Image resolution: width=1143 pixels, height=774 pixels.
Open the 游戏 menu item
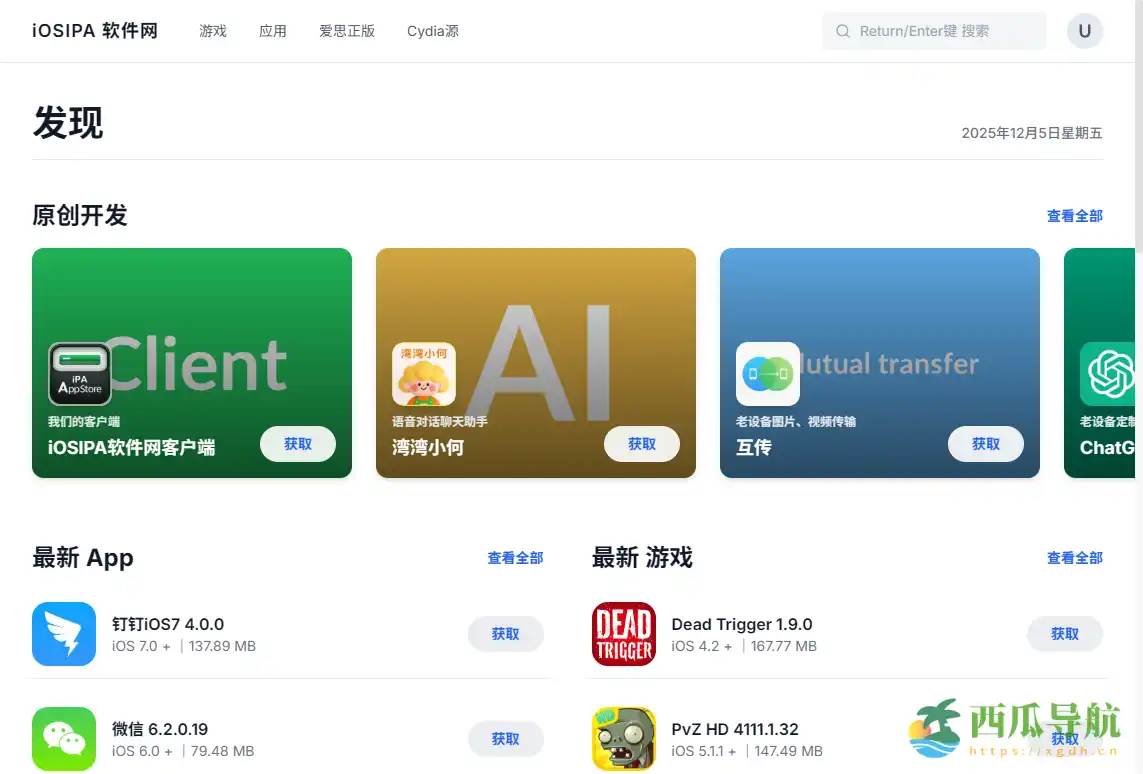pos(213,31)
